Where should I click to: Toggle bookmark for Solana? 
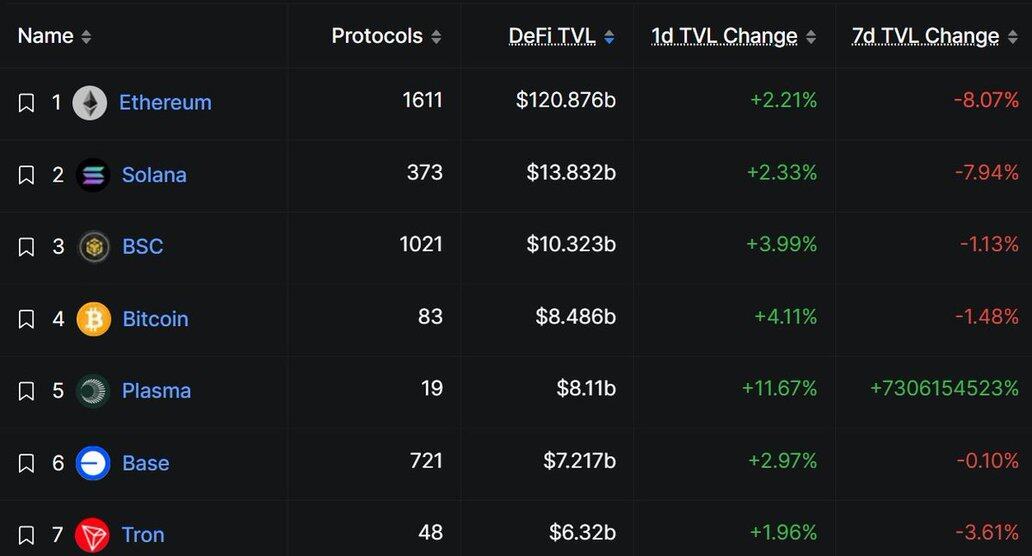tap(26, 175)
